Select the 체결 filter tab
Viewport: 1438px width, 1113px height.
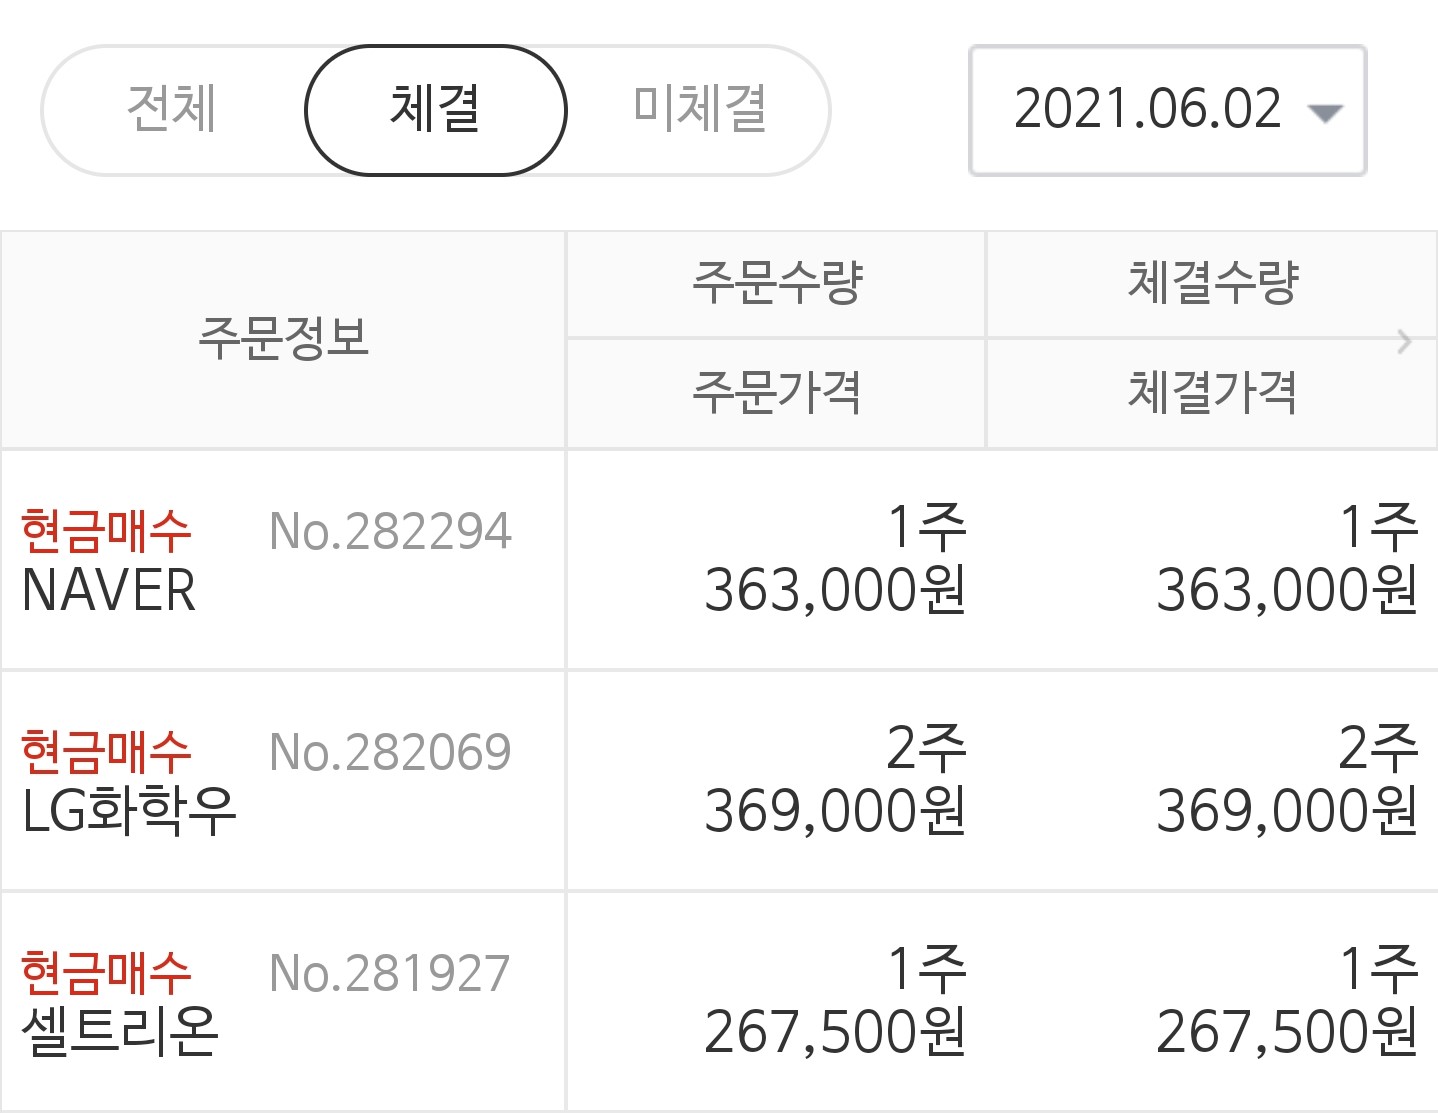tap(436, 109)
